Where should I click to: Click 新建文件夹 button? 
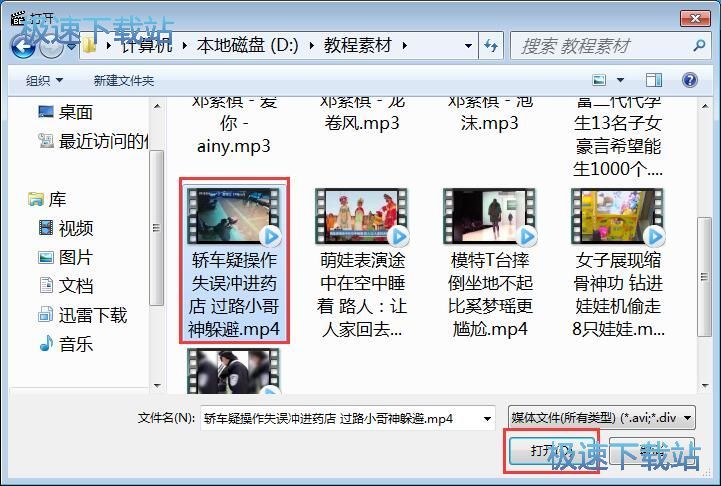(124, 80)
